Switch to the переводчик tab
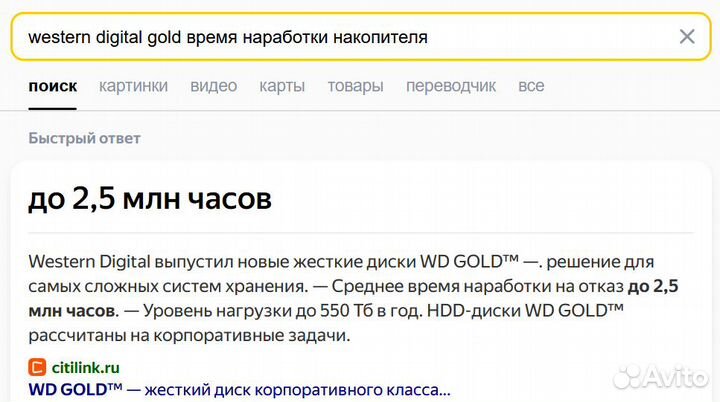The width and height of the screenshot is (720, 402). (x=451, y=86)
